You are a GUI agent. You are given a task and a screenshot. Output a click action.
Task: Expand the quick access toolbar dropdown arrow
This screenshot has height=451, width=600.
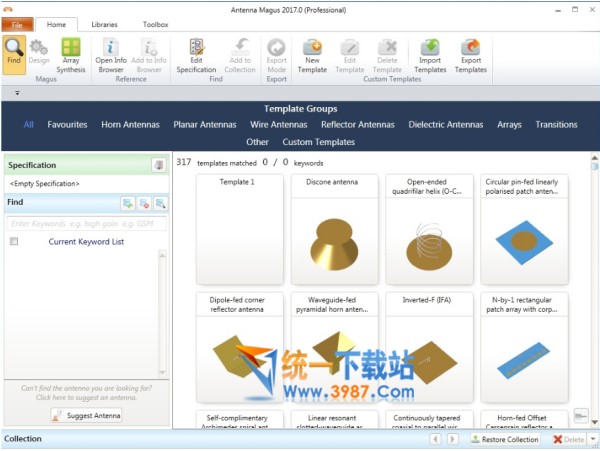click(17, 93)
